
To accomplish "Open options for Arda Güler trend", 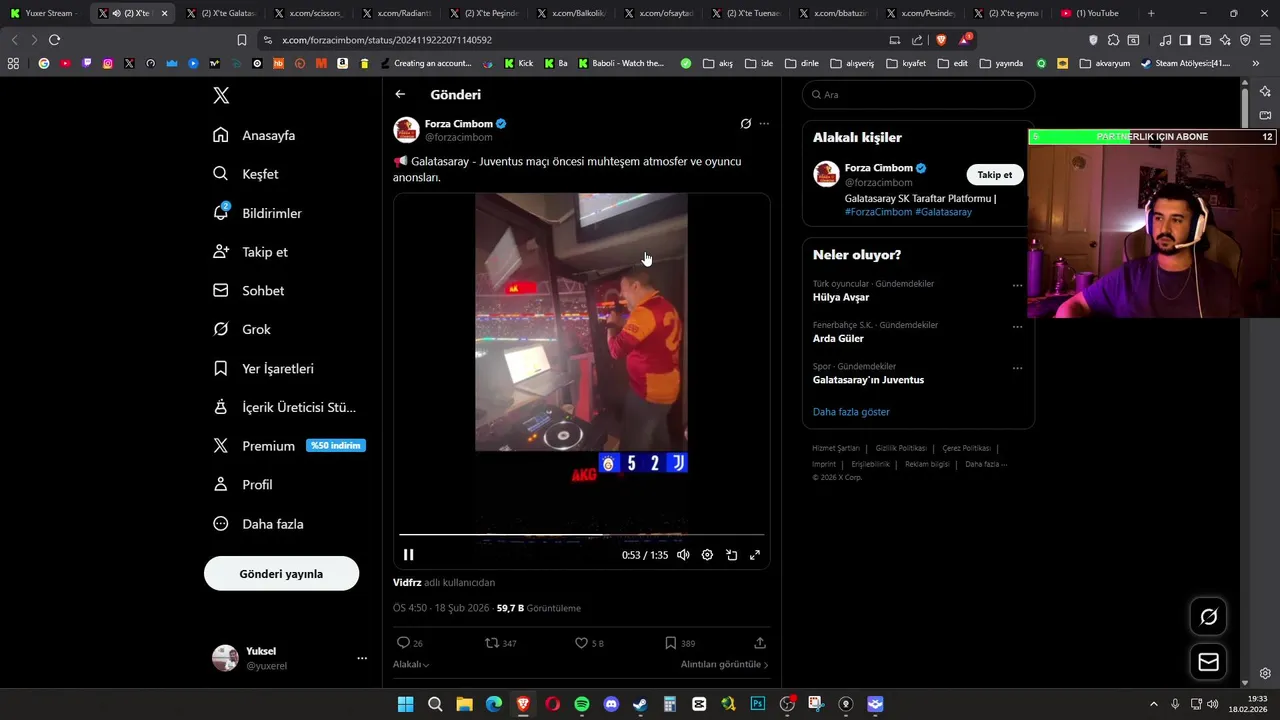I will [x=1017, y=326].
